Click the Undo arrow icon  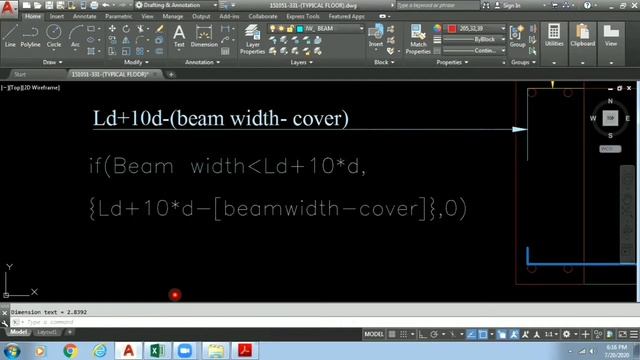point(106,5)
